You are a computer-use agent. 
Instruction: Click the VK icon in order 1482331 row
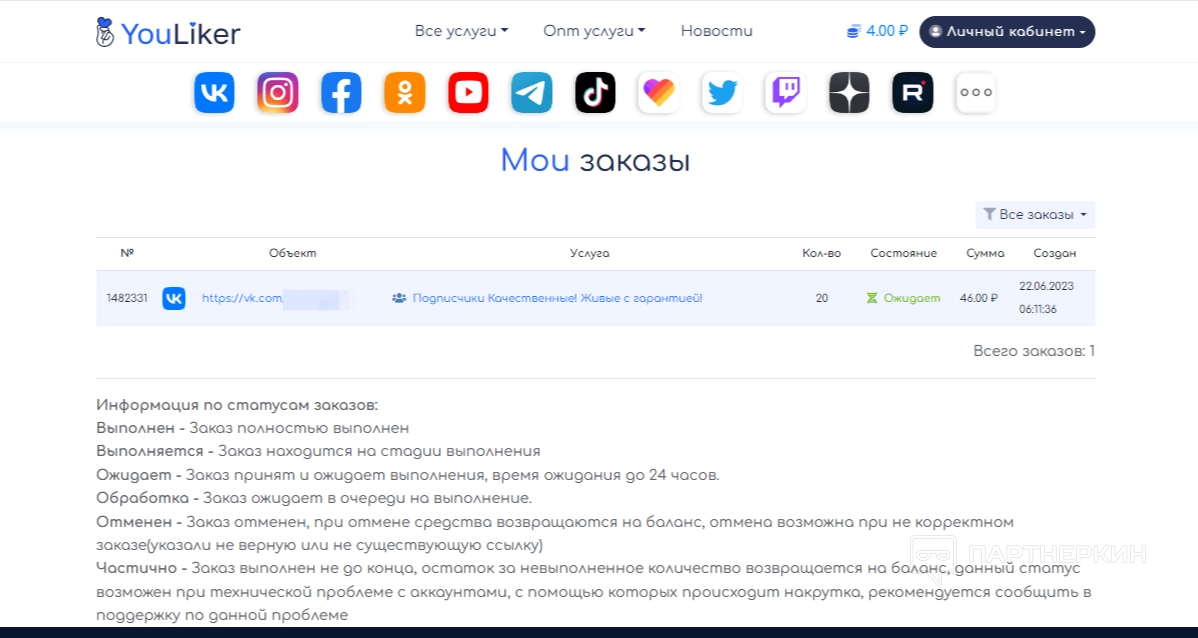173,298
